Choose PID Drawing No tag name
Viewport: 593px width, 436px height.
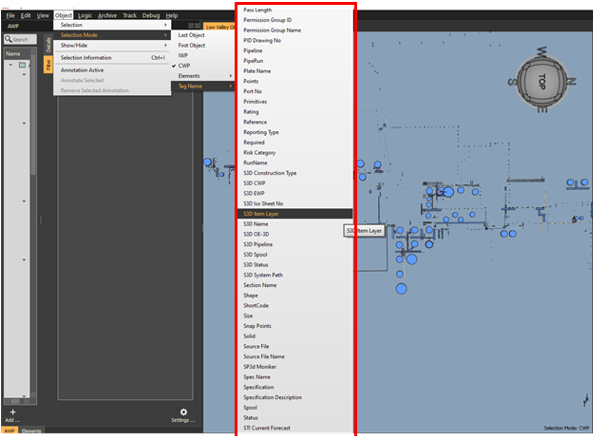(x=295, y=40)
